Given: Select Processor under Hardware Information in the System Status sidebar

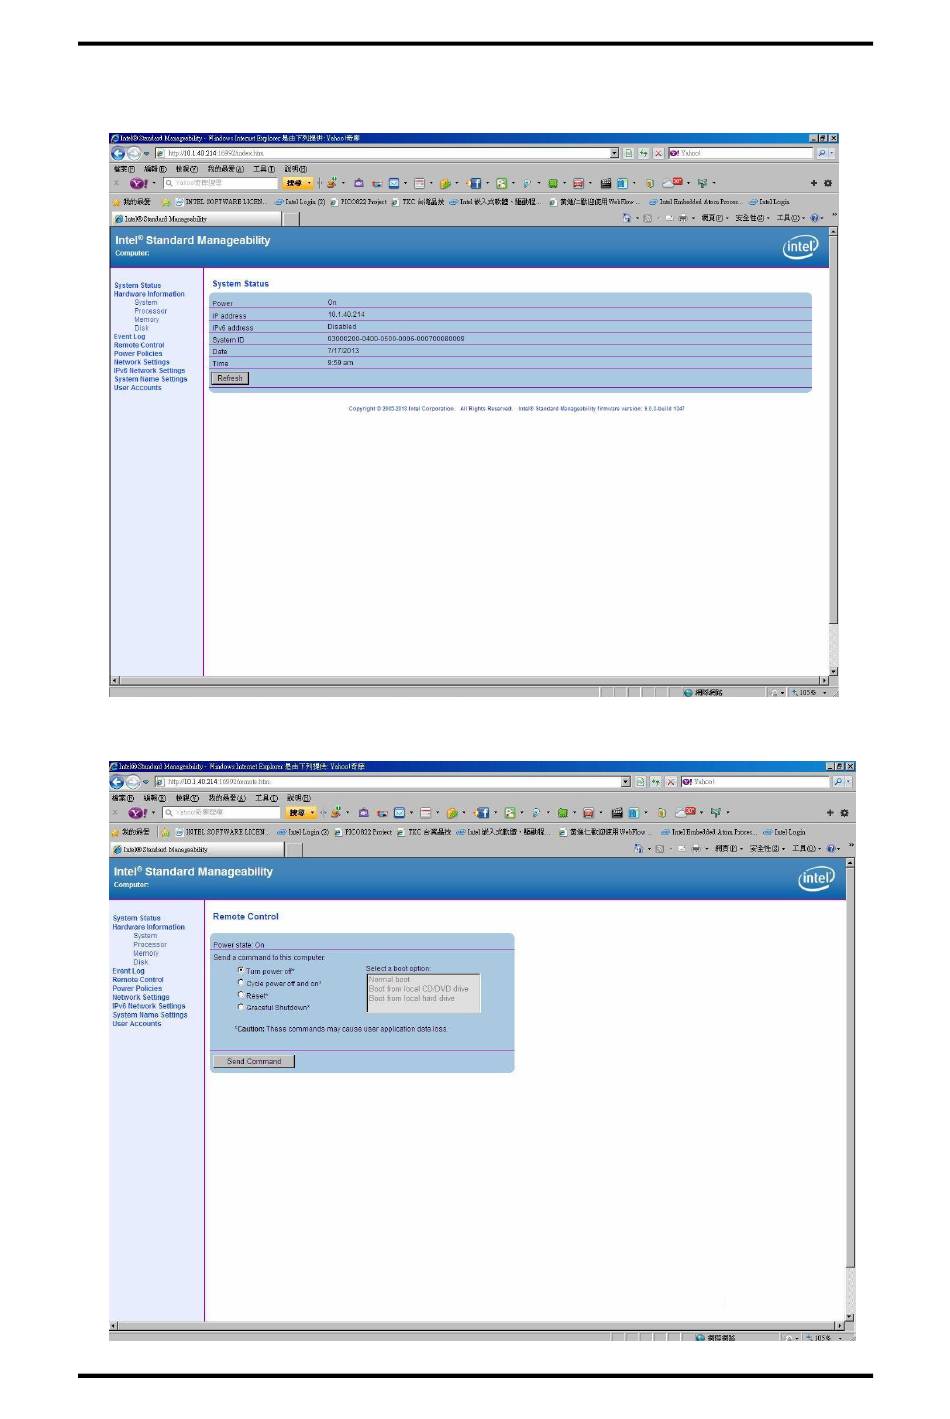Looking at the screenshot, I should point(151,311).
